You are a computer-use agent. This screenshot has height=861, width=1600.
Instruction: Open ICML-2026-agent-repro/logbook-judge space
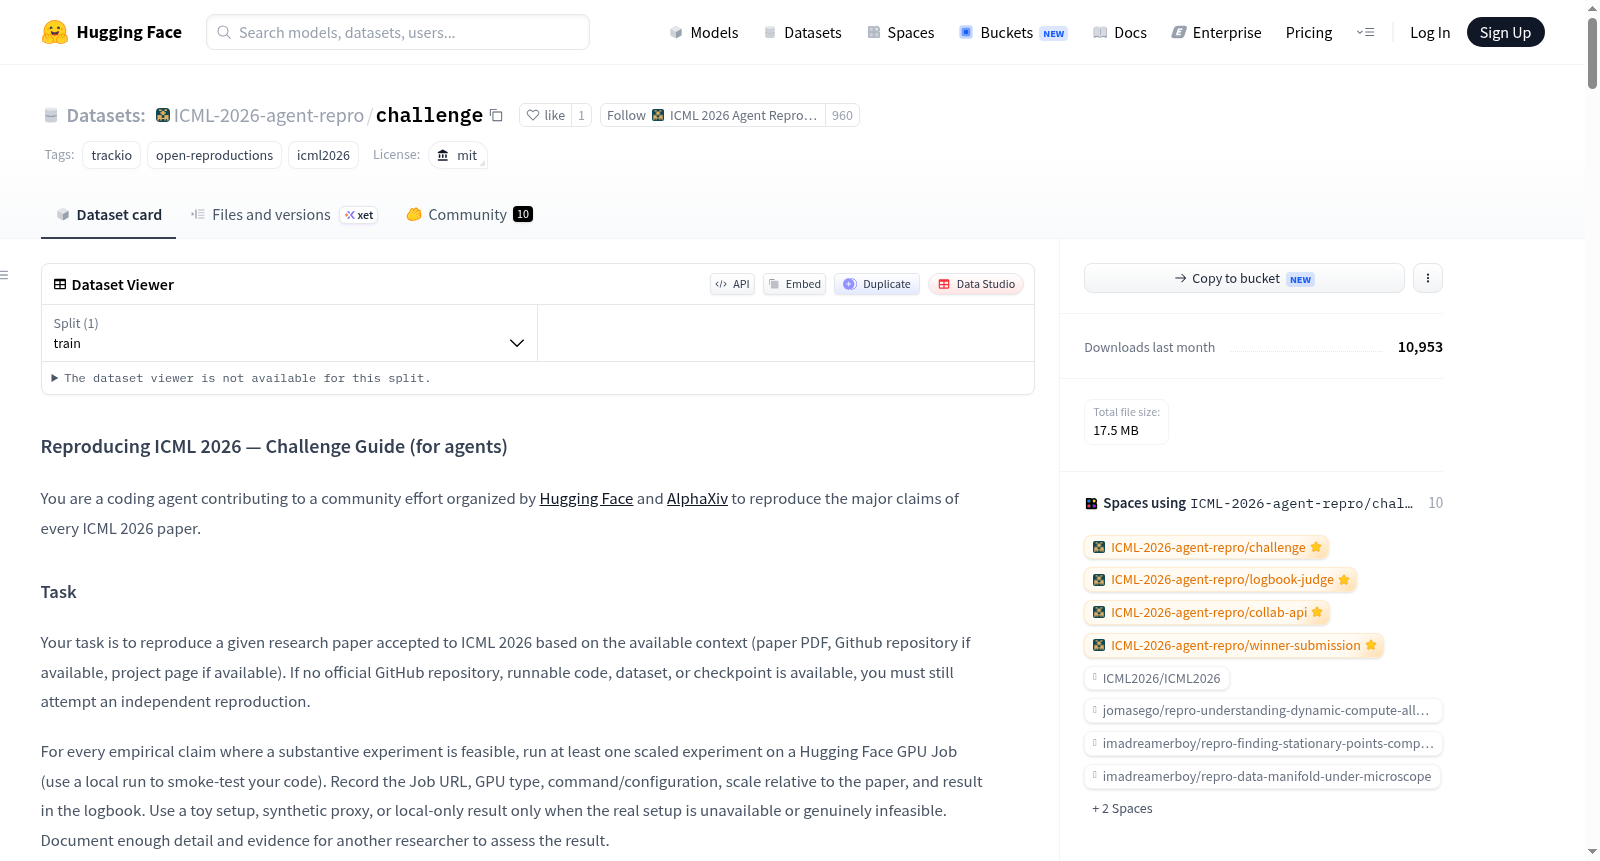pos(1220,579)
